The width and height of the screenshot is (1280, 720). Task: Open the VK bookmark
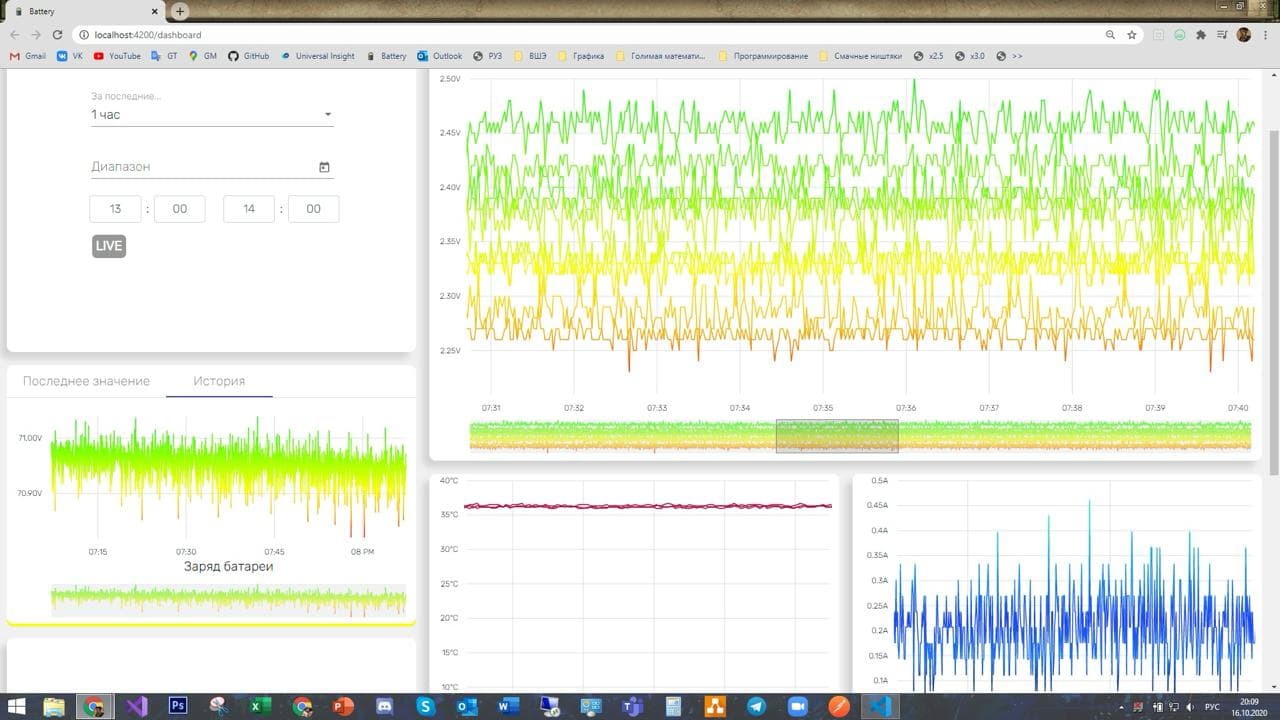(x=70, y=56)
